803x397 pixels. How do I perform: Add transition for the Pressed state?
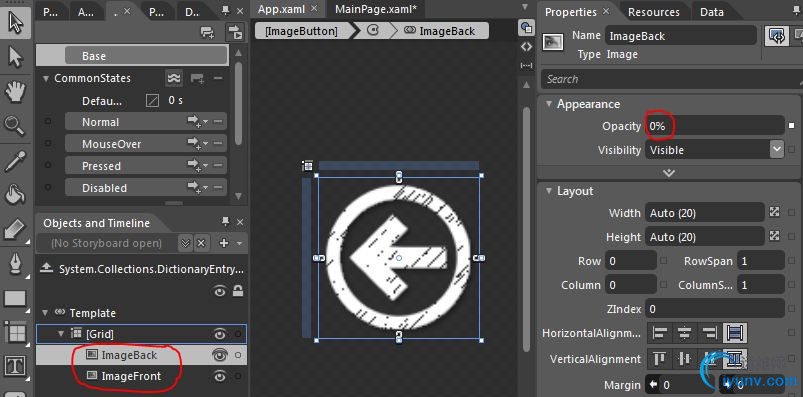pos(197,166)
